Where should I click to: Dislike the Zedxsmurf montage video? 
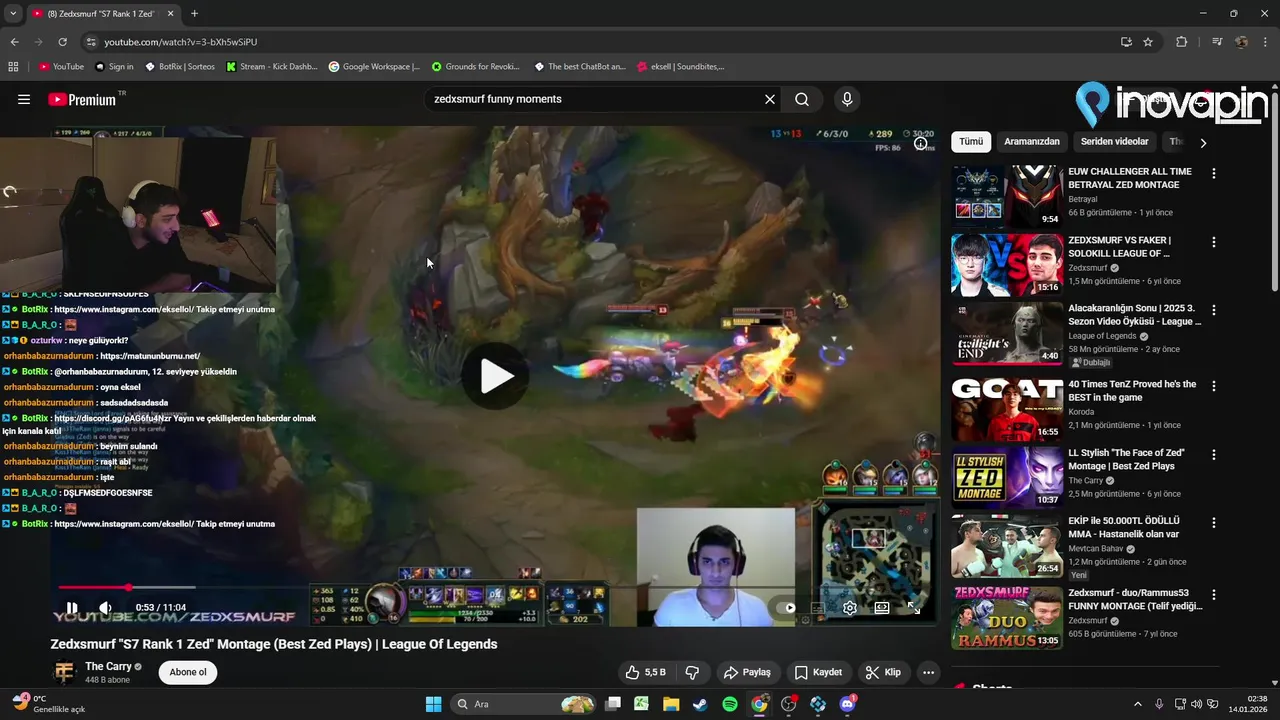691,672
